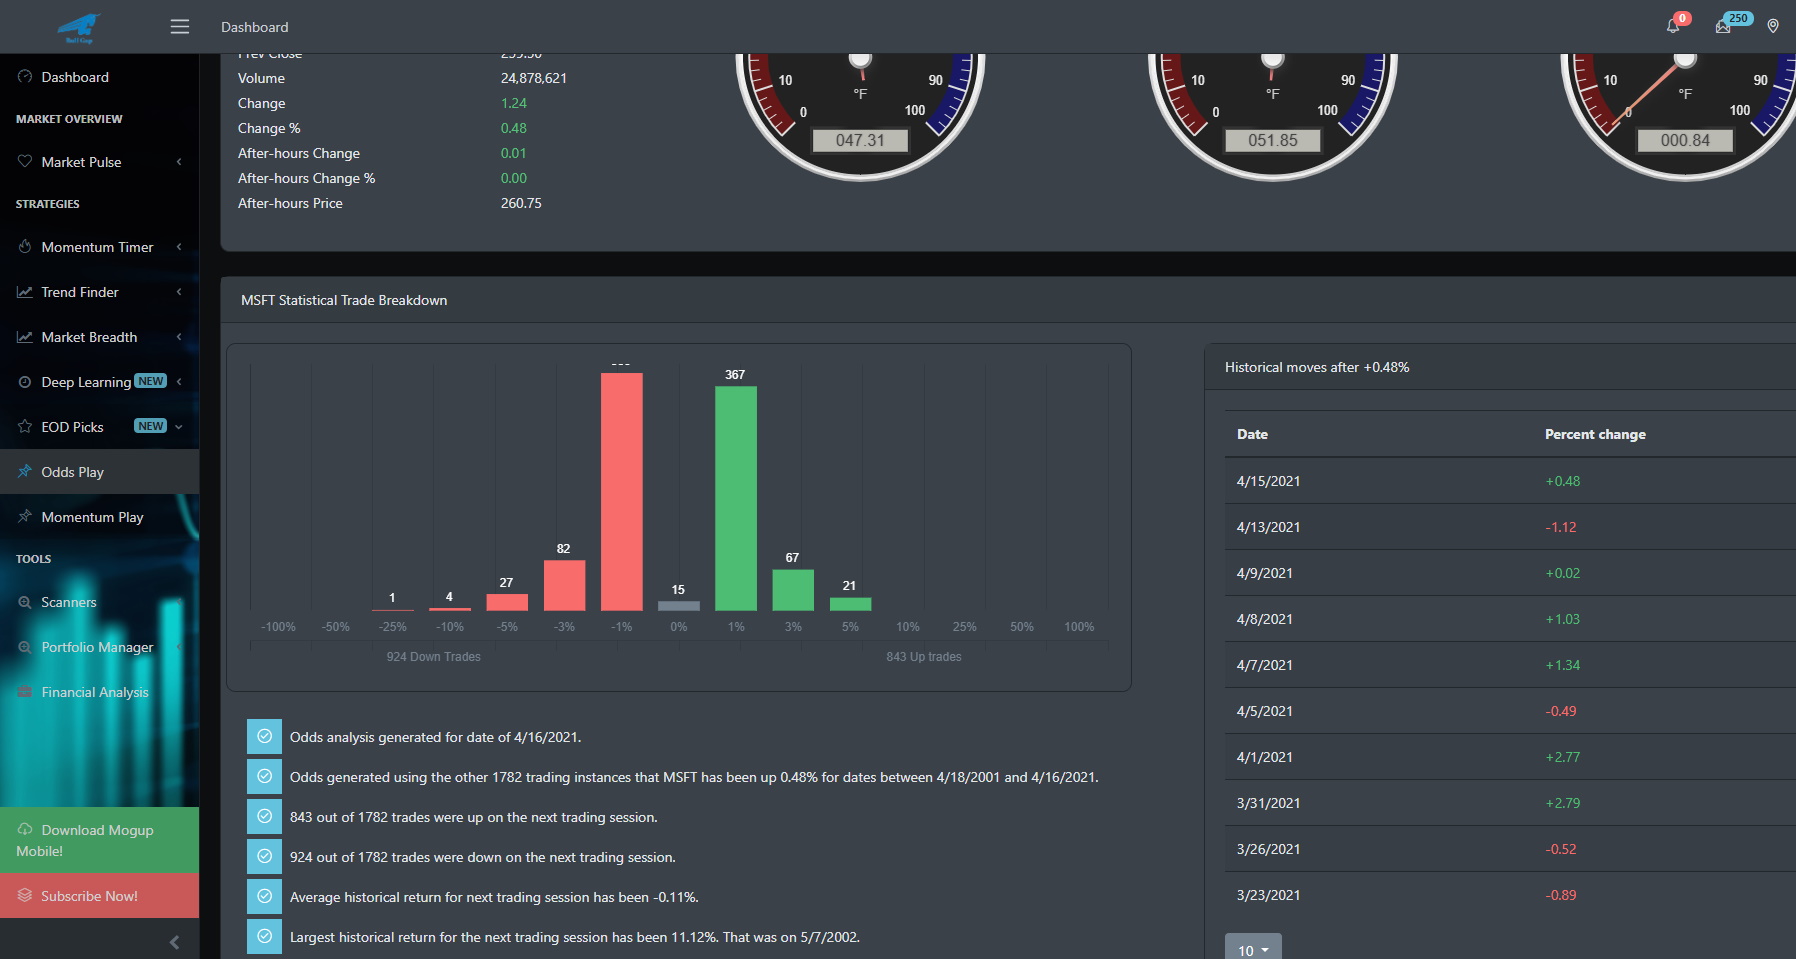This screenshot has width=1796, height=959.
Task: Click check icon beside 'Odds analysis generated' line
Action: 264,736
